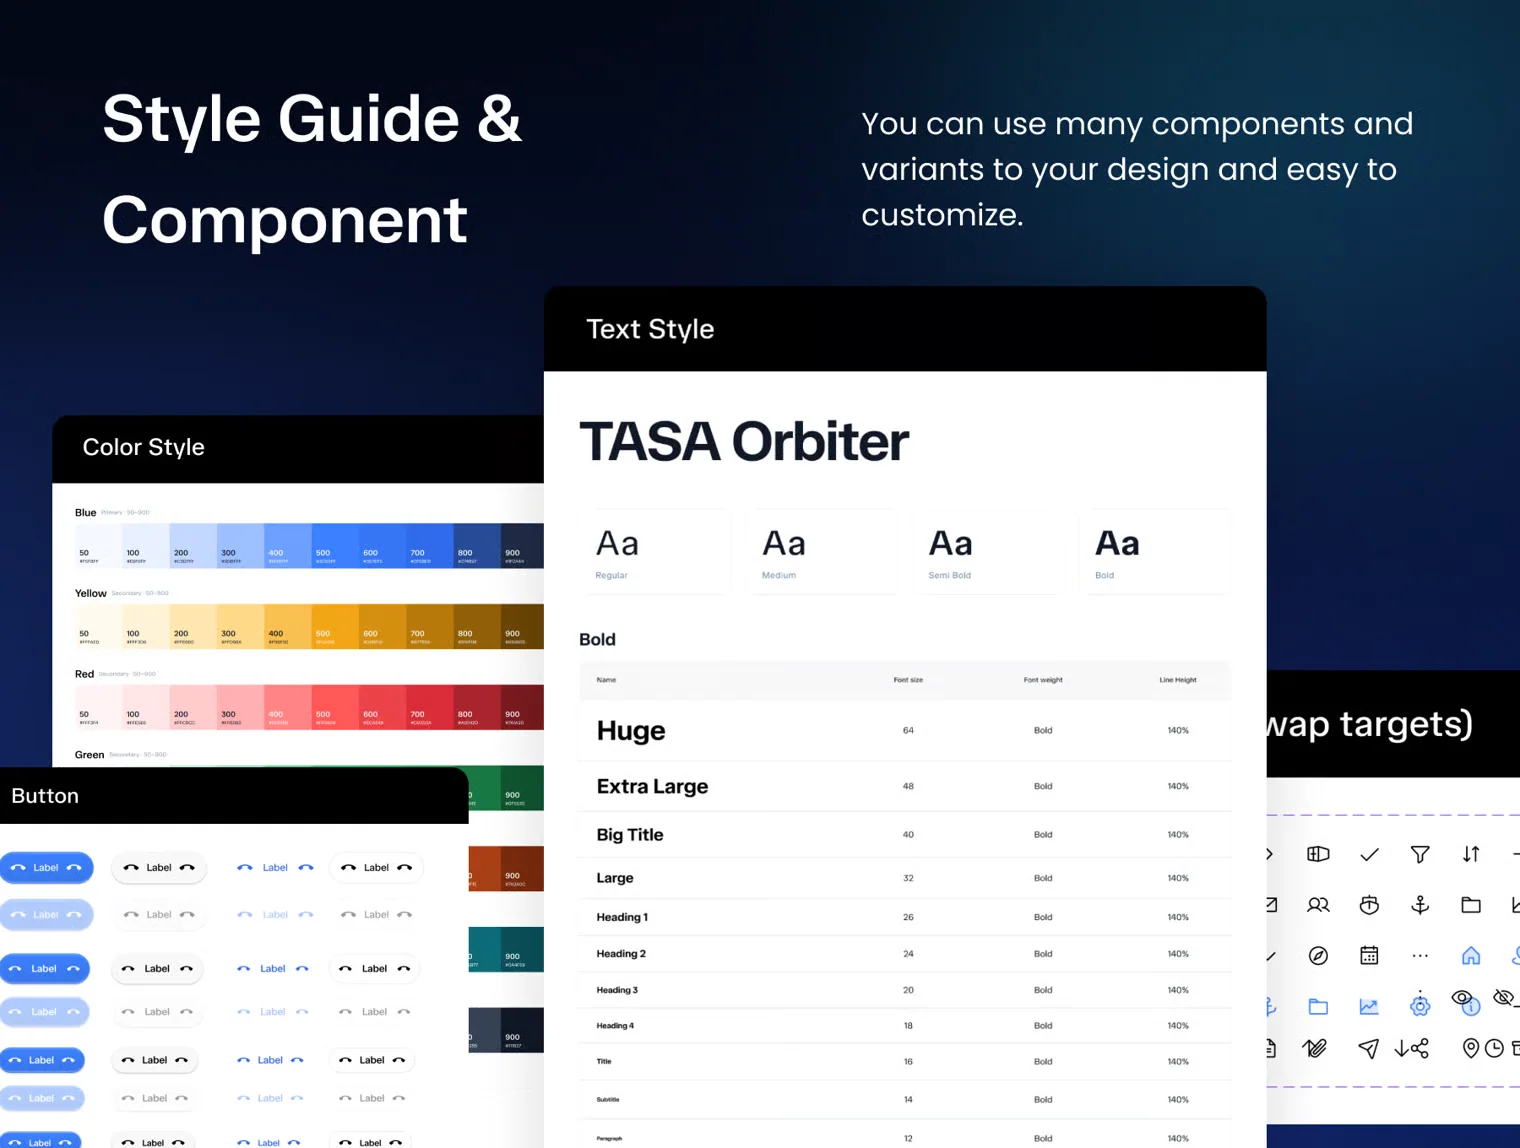This screenshot has height=1148, width=1520.
Task: Click the crossed-out eye hide icon
Action: coord(1504,998)
